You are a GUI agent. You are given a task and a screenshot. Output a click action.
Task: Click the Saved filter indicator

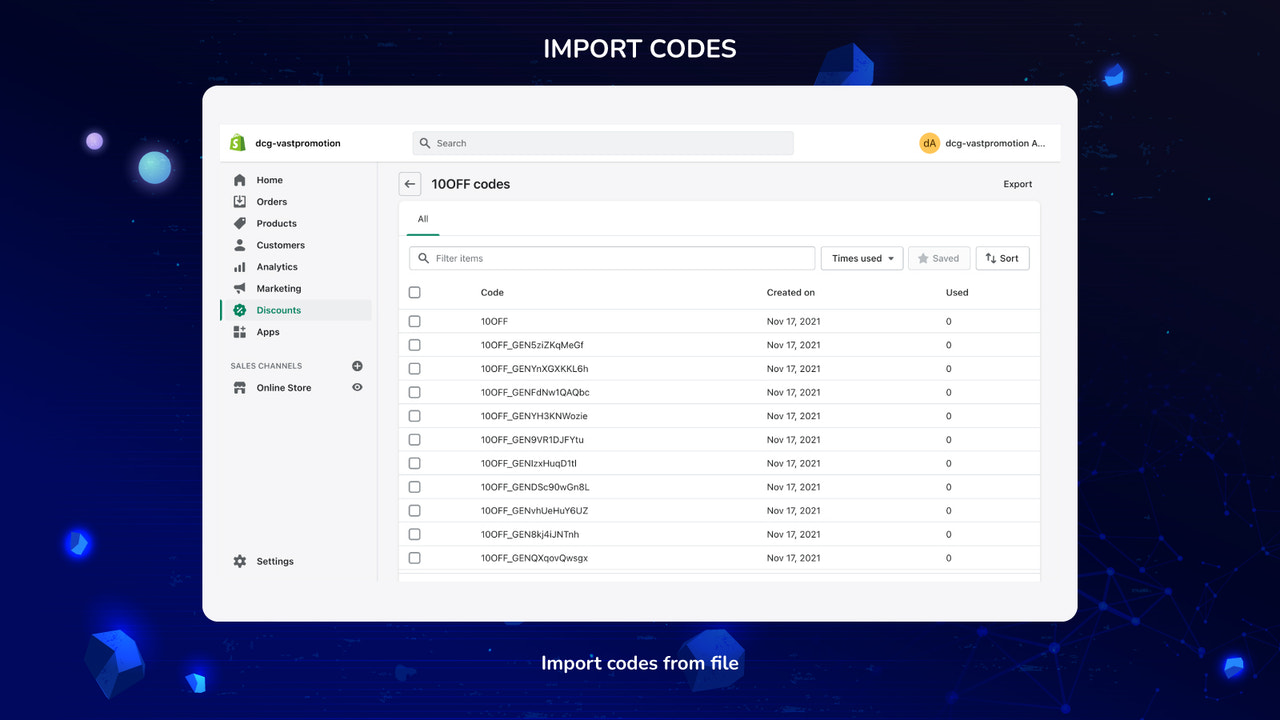[938, 257]
